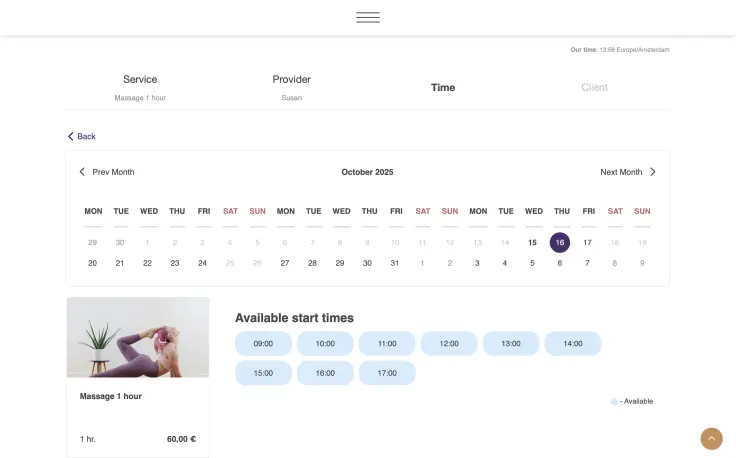This screenshot has width=736, height=458.
Task: Open the Service step tab
Action: pyautogui.click(x=140, y=80)
